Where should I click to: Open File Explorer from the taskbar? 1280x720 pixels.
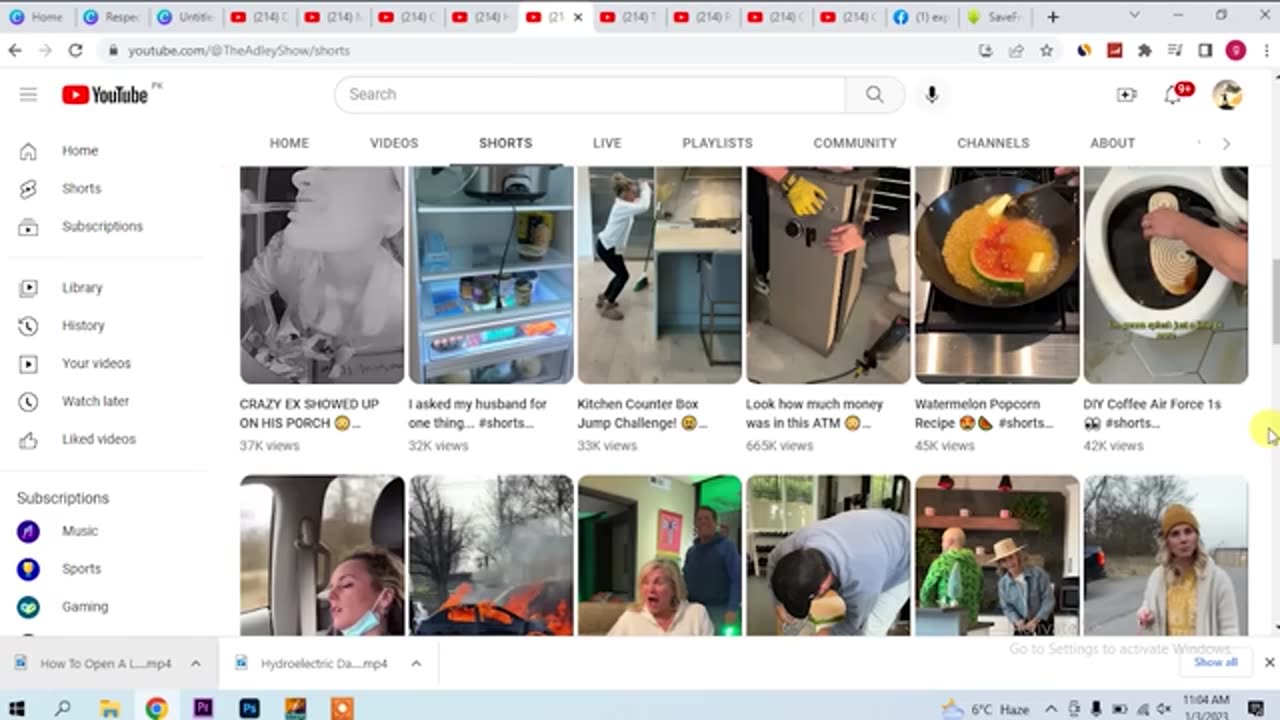(x=110, y=708)
